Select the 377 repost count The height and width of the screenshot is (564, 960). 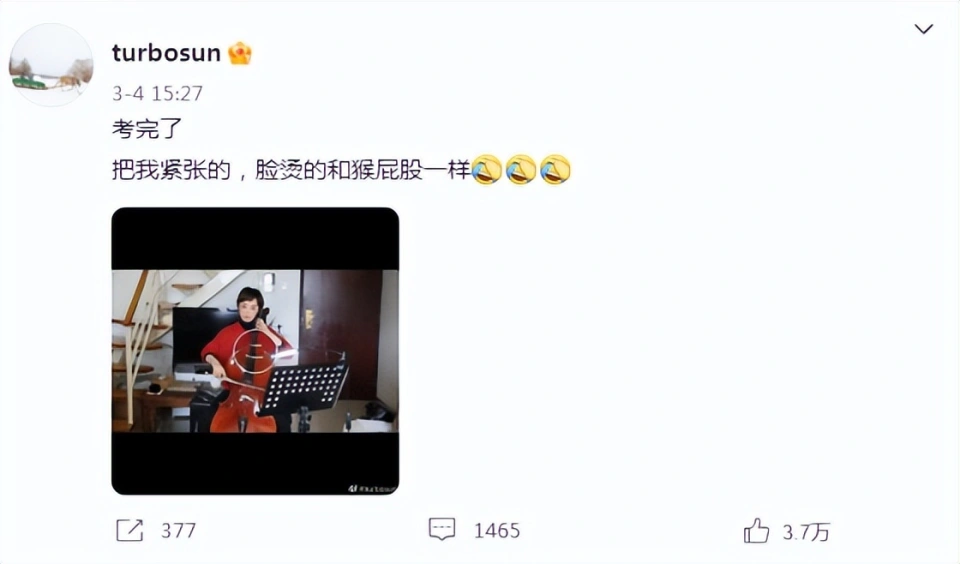click(x=178, y=530)
